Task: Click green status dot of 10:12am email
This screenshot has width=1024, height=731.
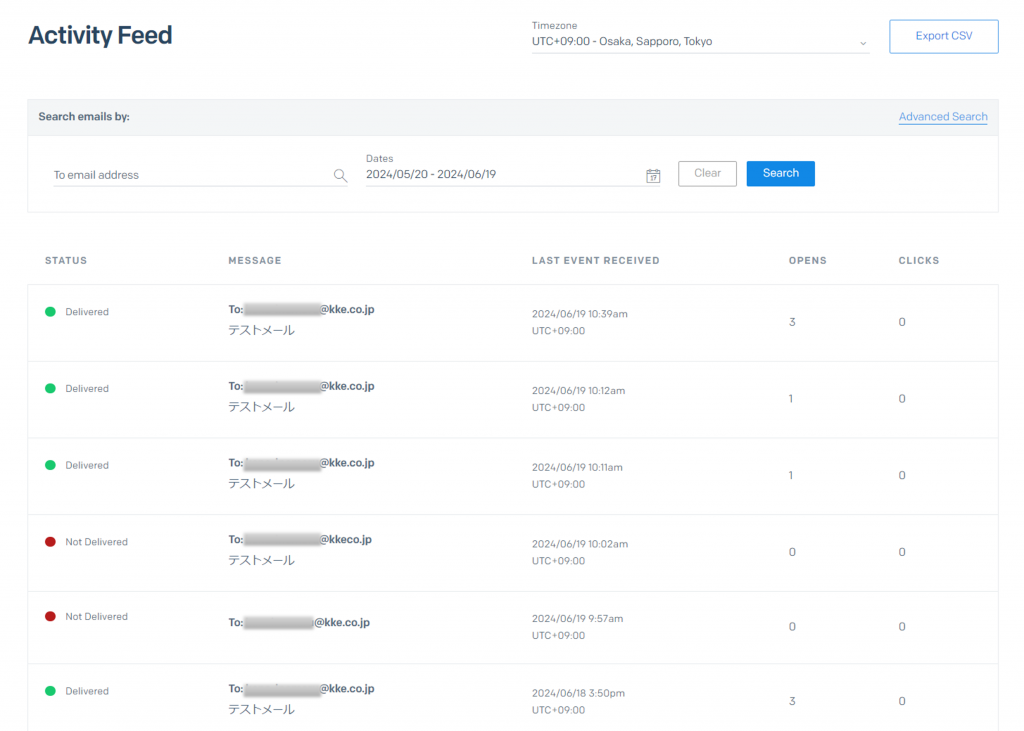Action: tap(50, 389)
